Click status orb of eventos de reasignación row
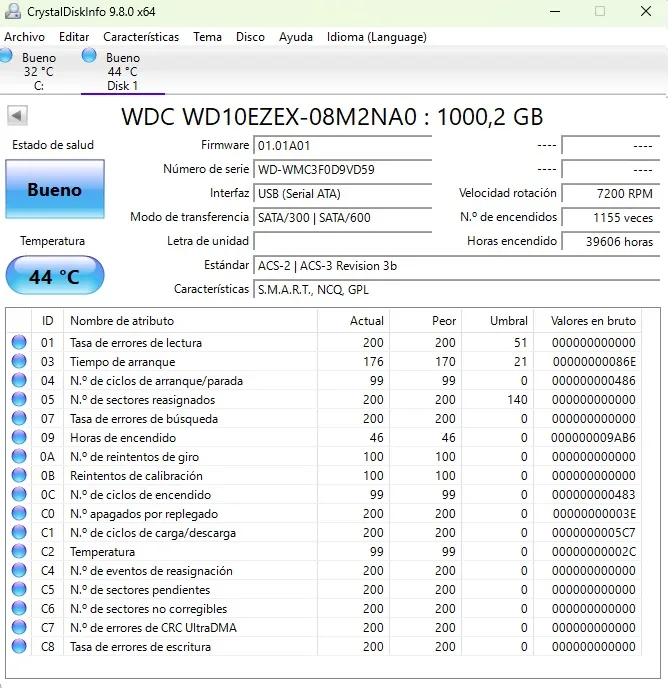Image resolution: width=668 pixels, height=688 pixels. point(19,570)
